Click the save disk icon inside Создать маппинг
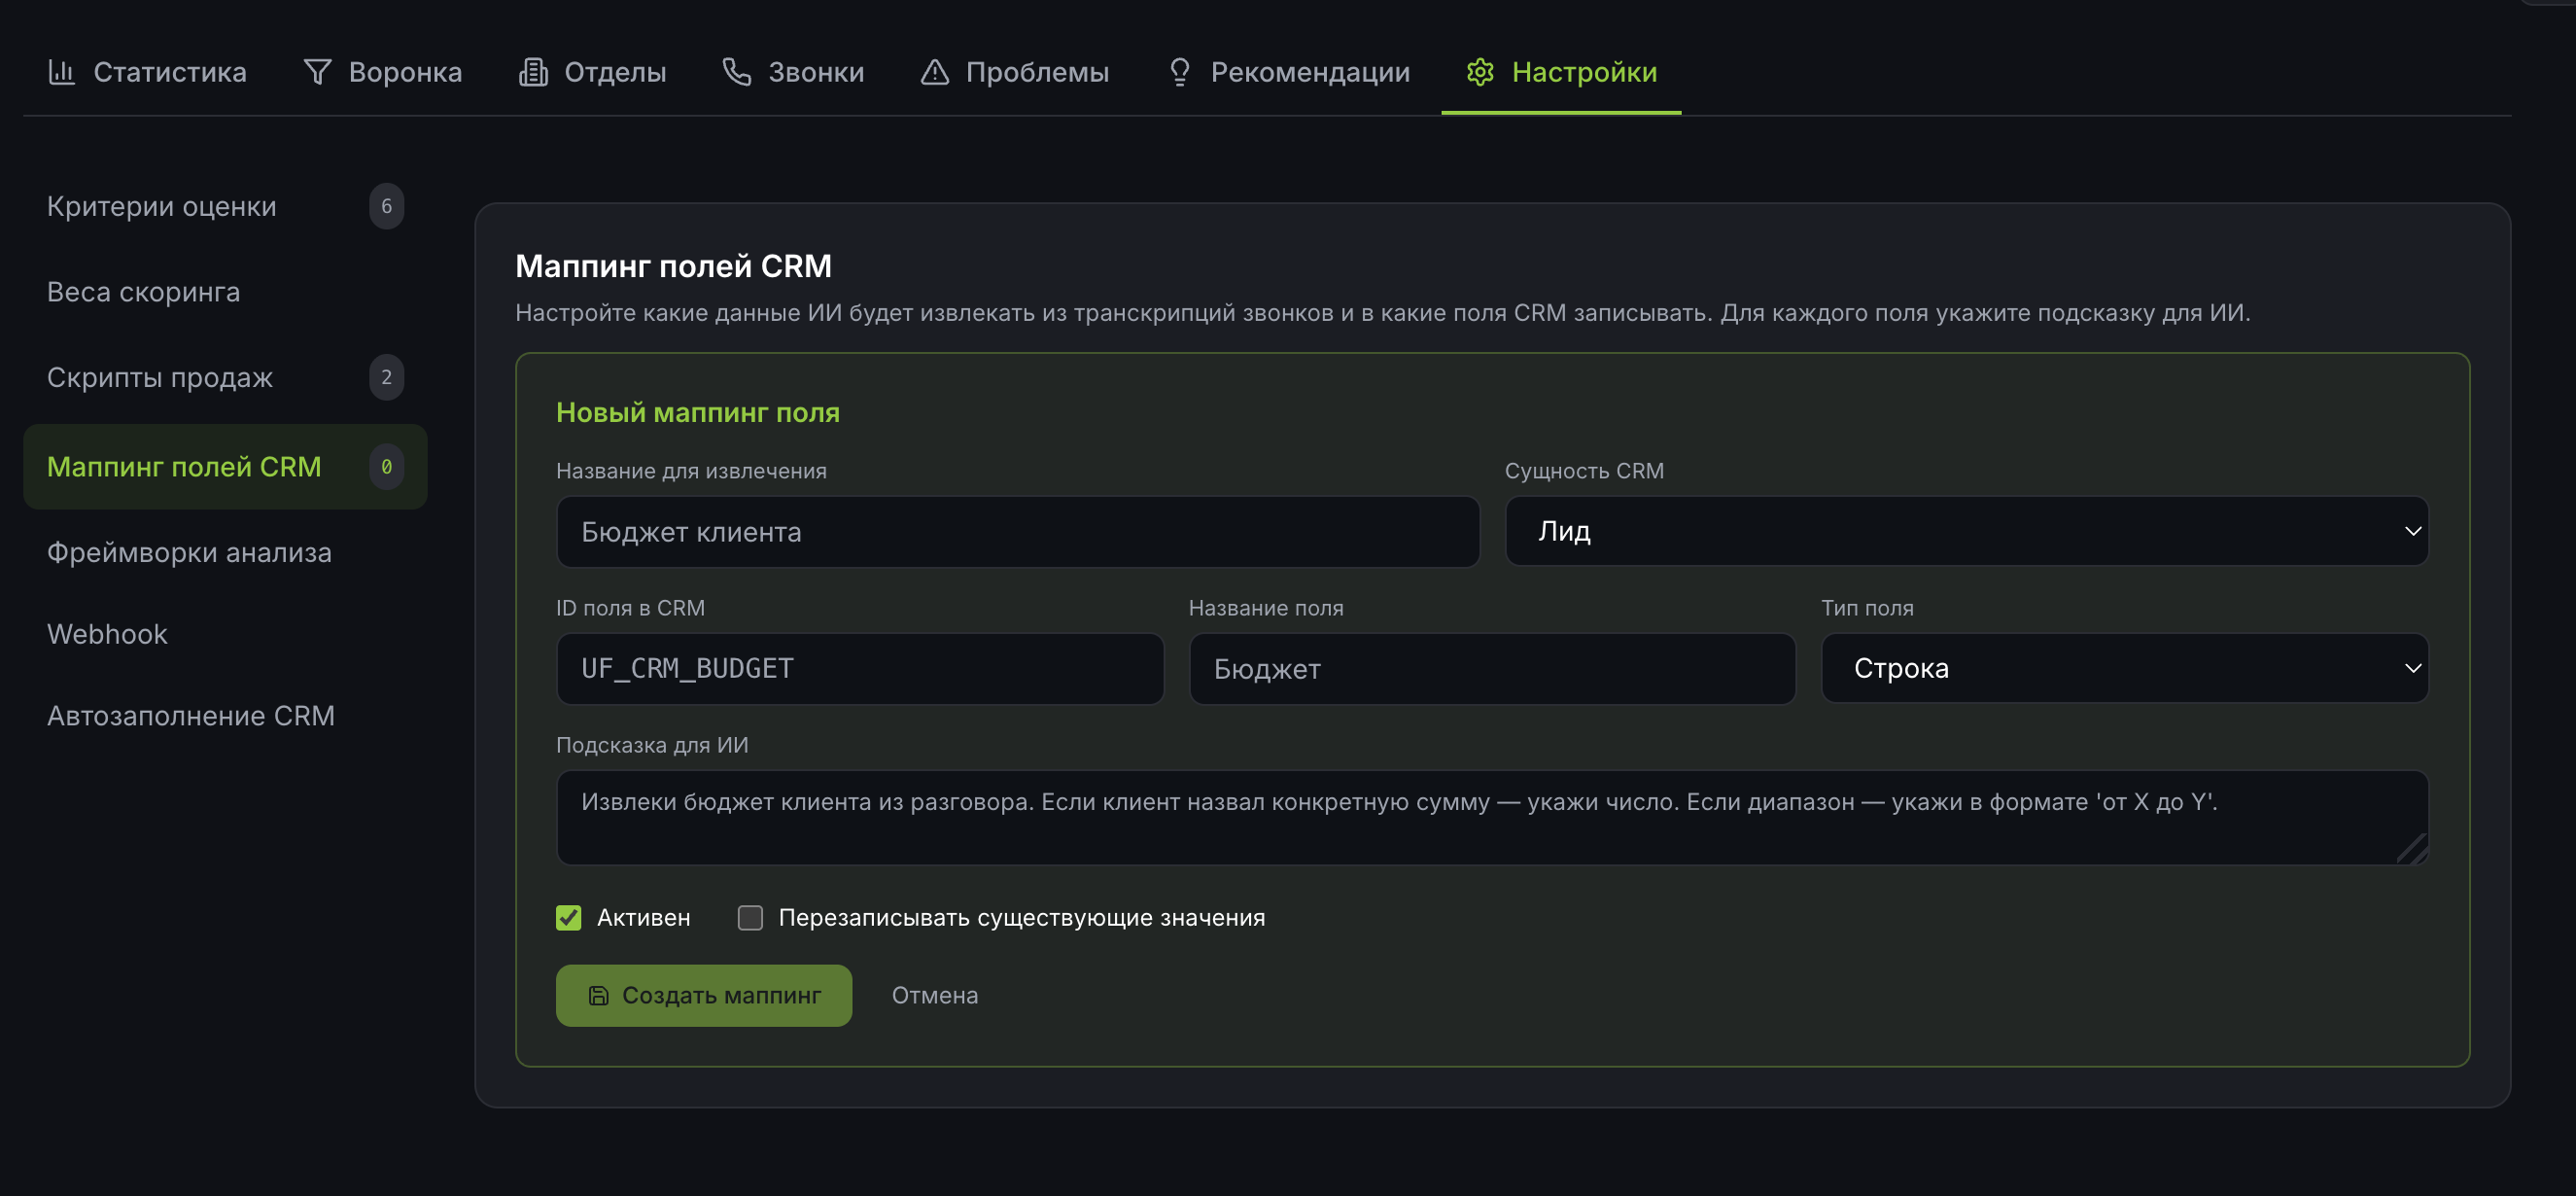The width and height of the screenshot is (2576, 1196). click(x=597, y=995)
